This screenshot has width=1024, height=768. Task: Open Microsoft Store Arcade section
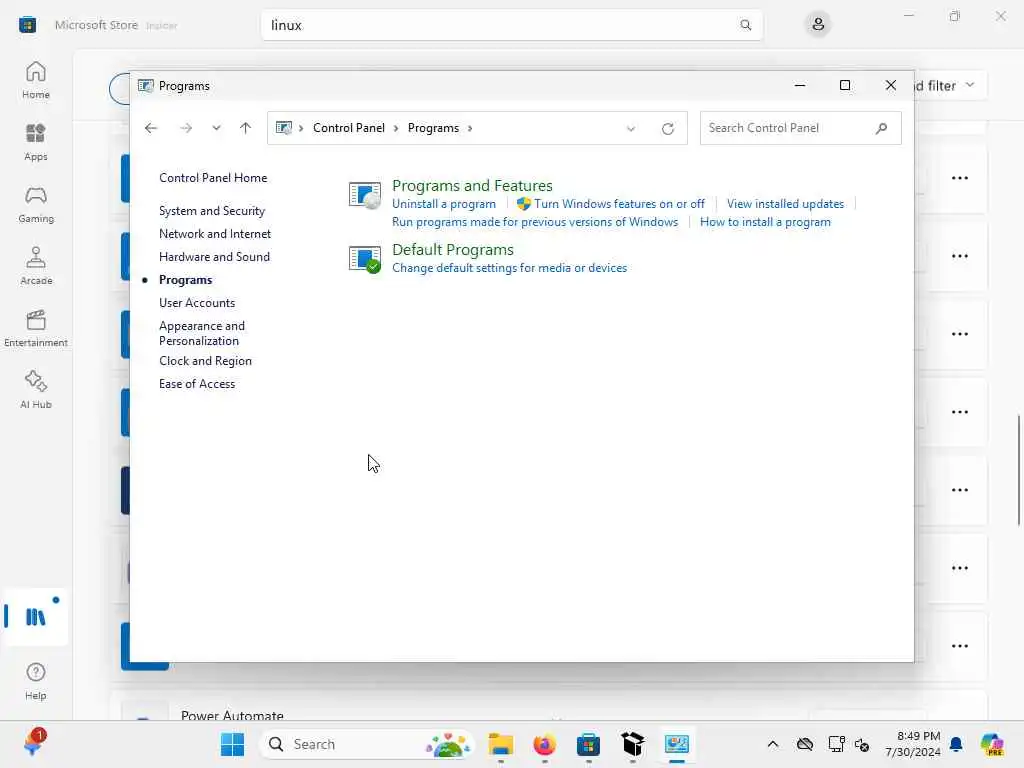click(x=36, y=266)
